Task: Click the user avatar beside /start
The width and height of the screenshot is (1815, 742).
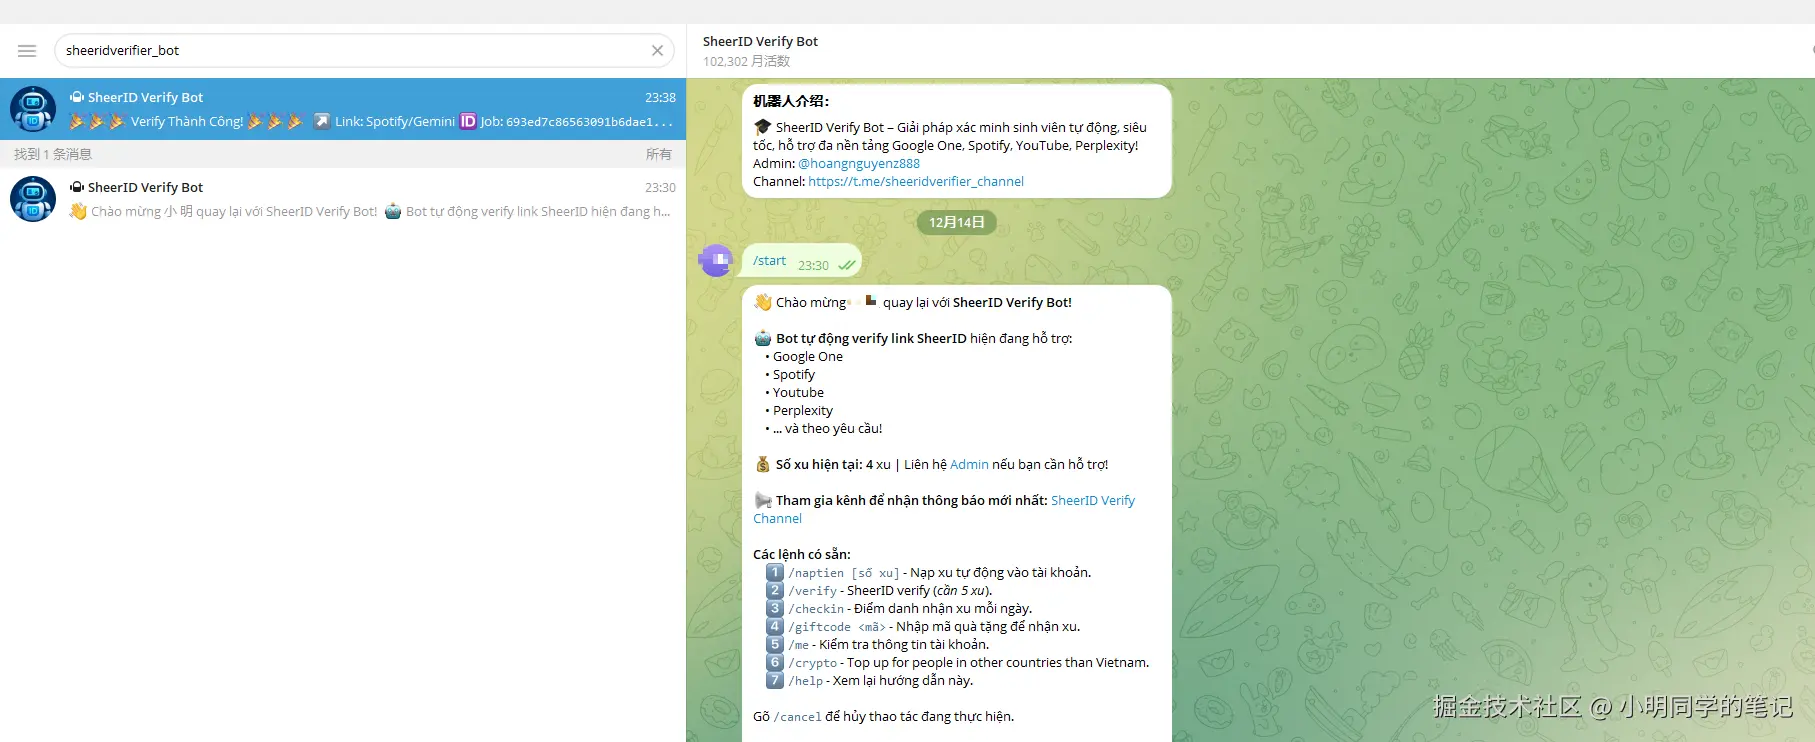Action: (716, 260)
